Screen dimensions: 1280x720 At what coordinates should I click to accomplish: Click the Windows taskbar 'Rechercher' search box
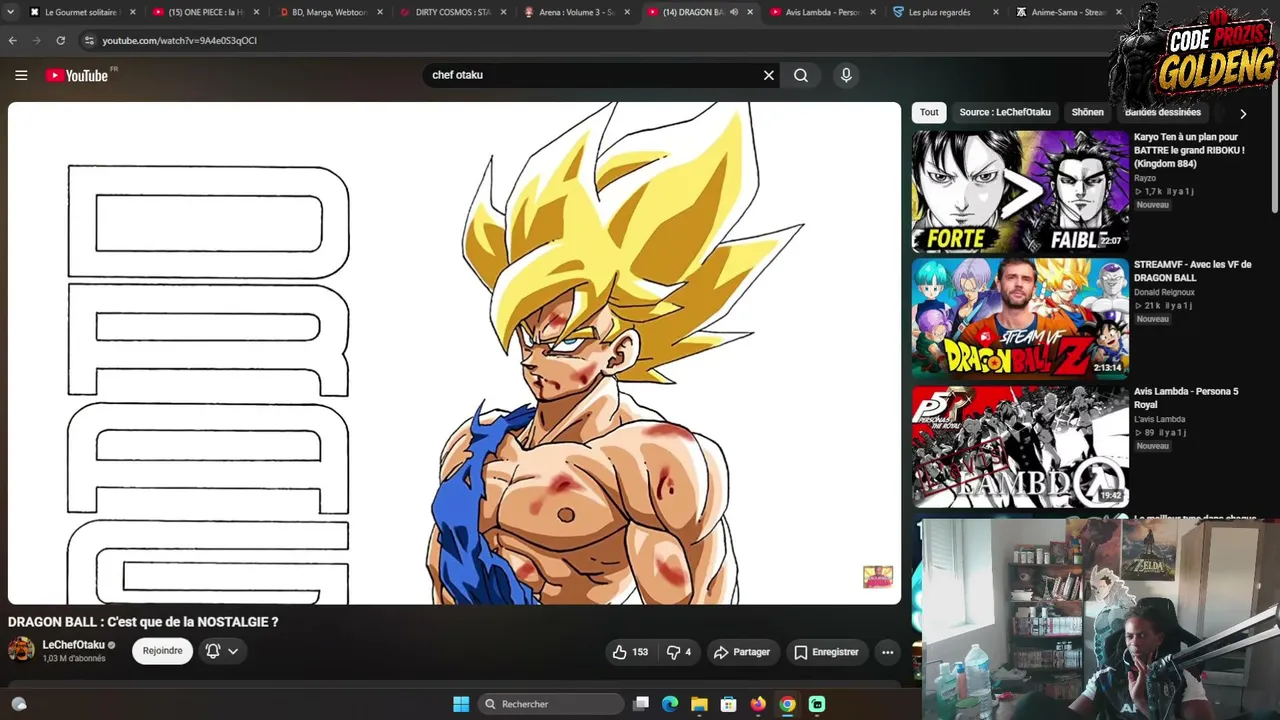549,704
